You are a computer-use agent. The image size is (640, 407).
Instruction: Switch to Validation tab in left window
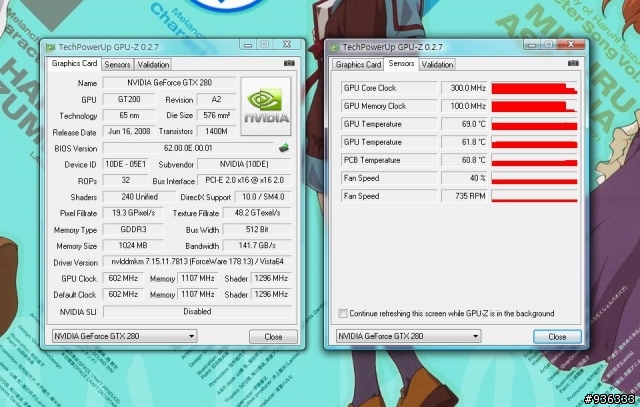pos(153,64)
